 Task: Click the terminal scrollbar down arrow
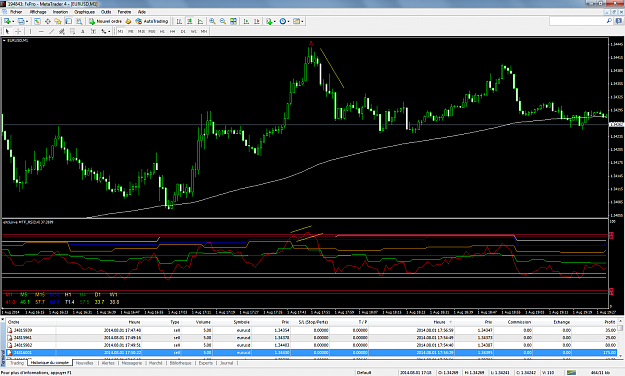(x=620, y=356)
